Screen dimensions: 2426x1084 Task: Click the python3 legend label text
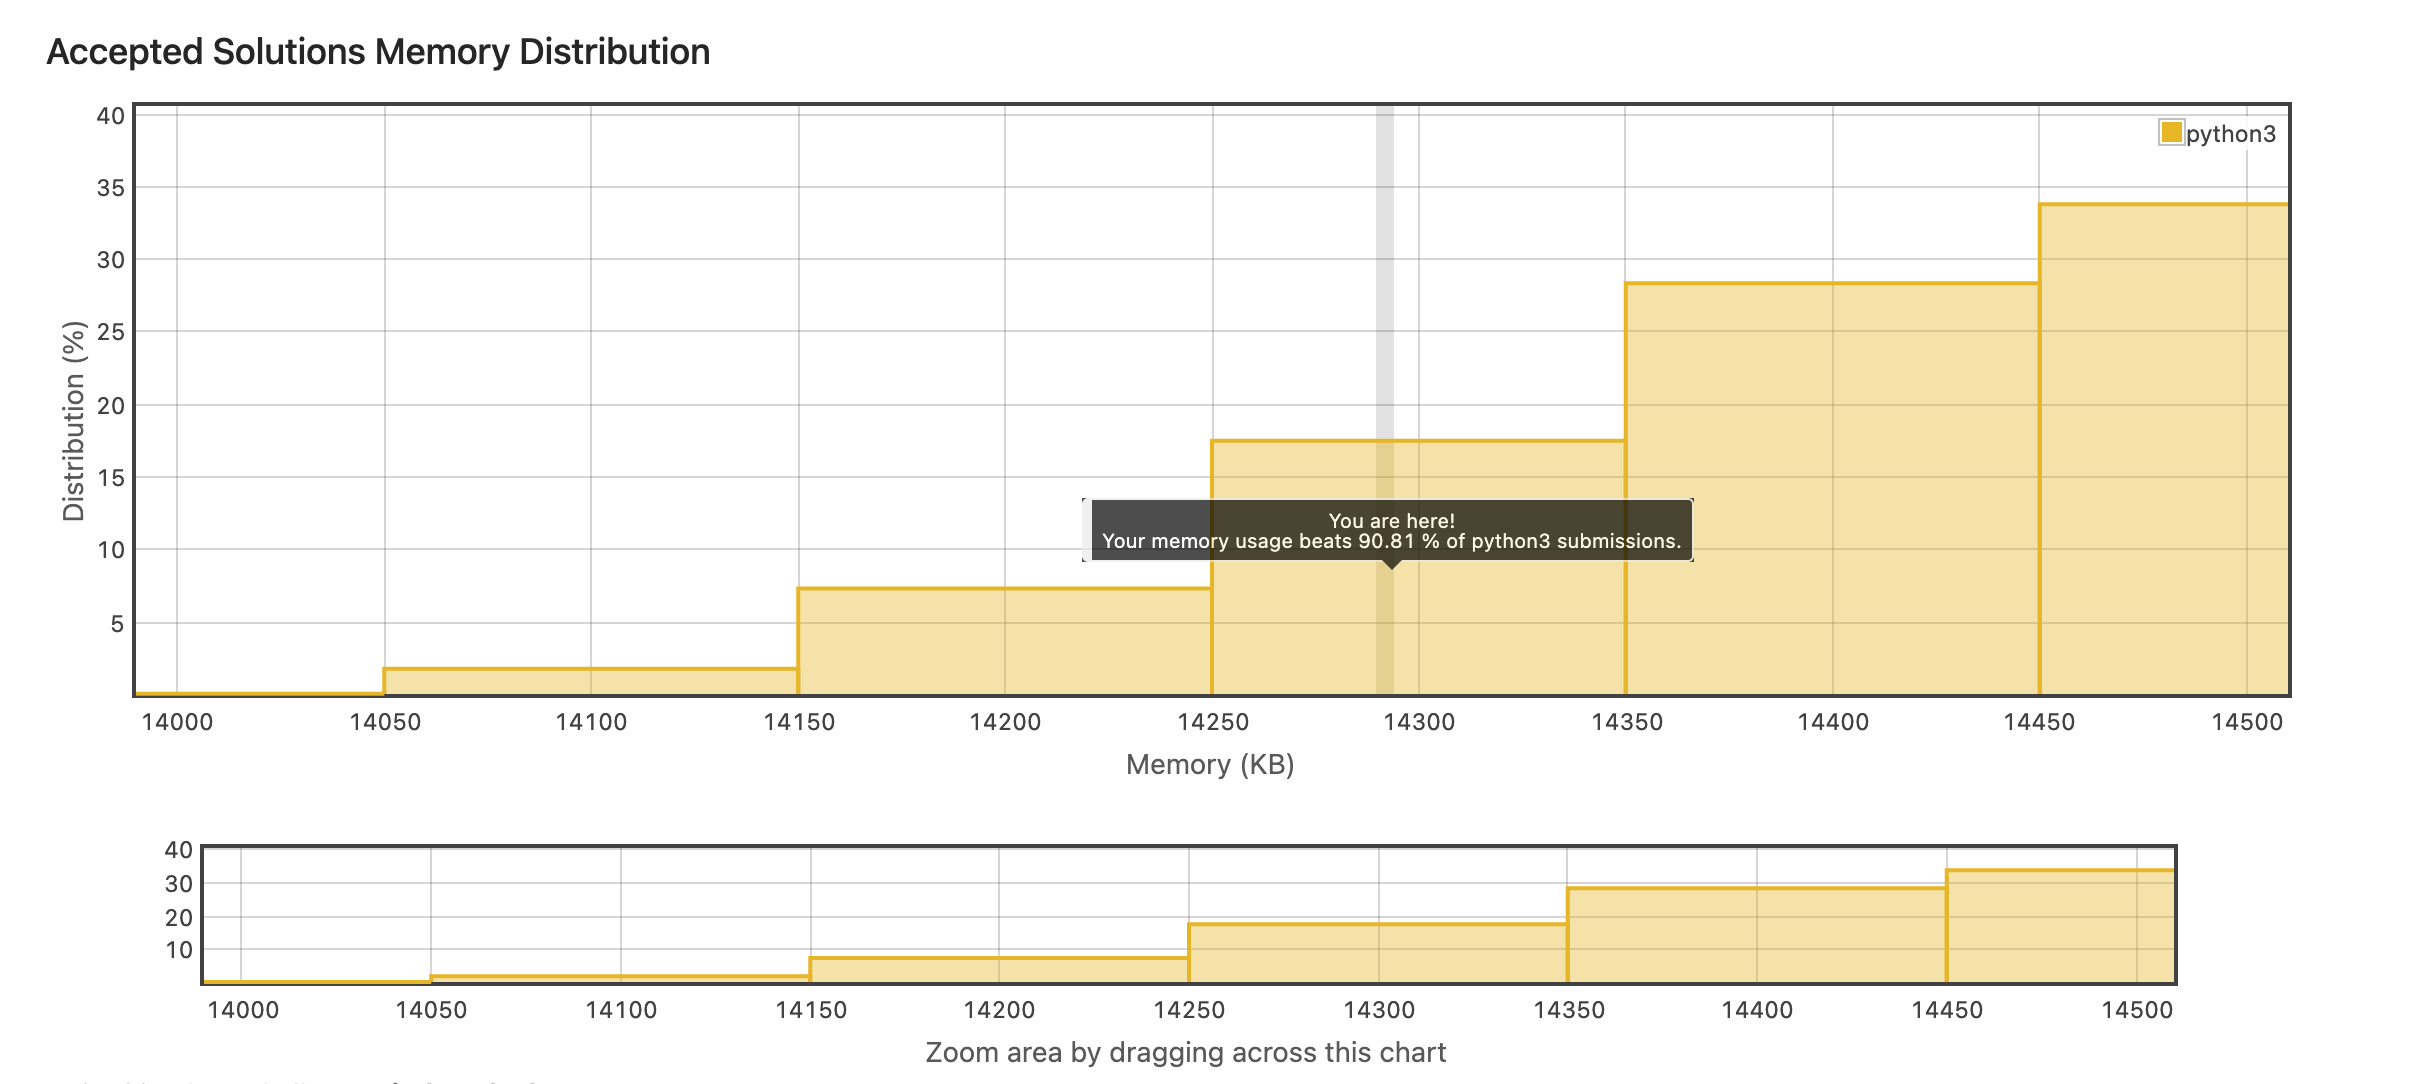click(x=2231, y=134)
